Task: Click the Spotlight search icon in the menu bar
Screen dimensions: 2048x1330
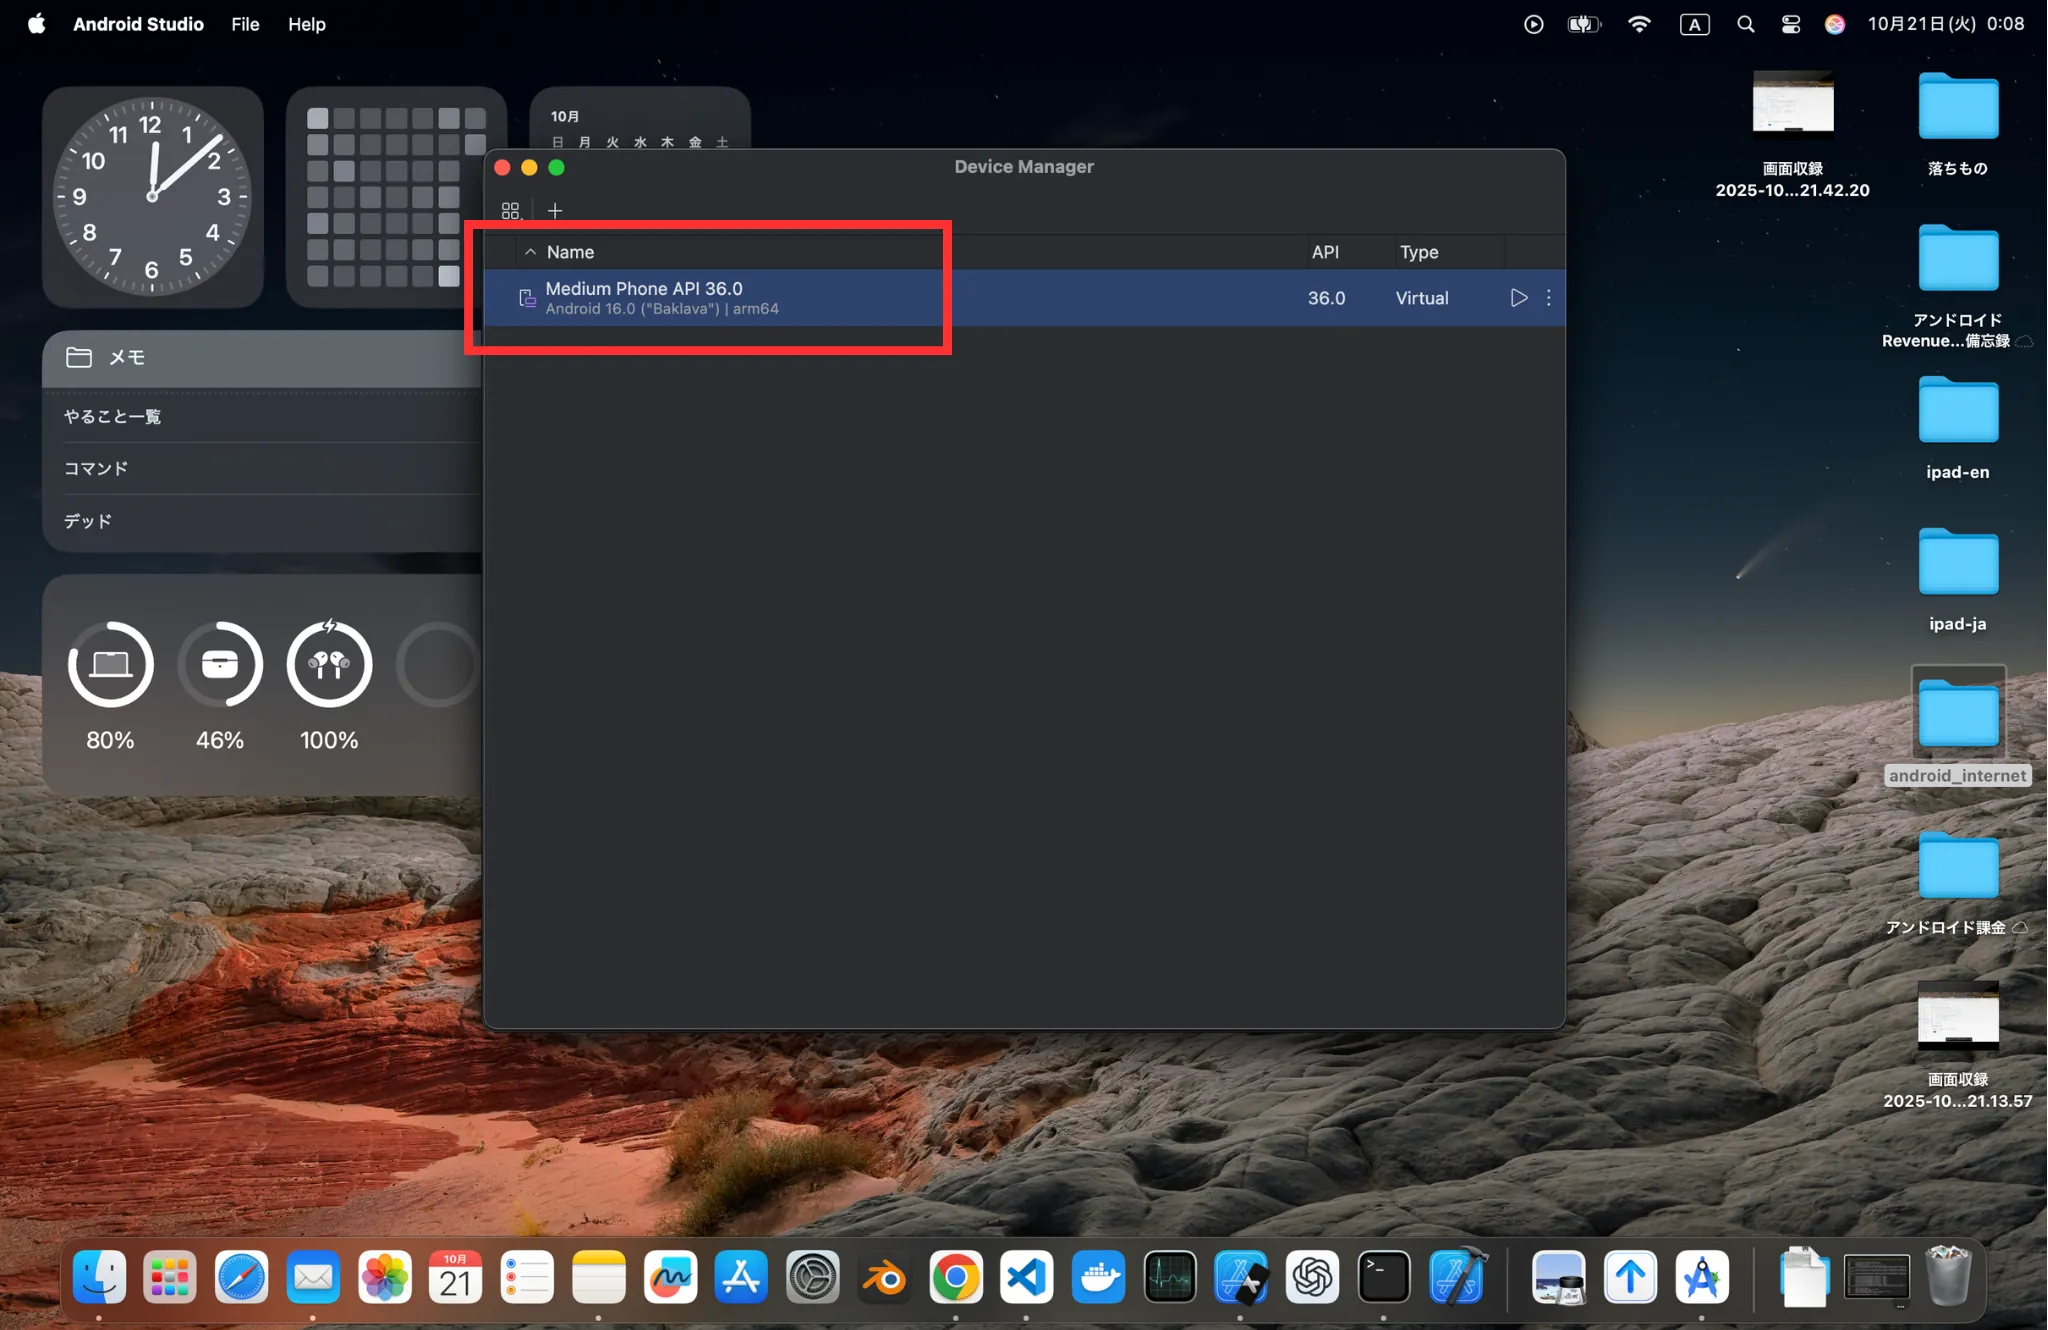Action: (1745, 24)
